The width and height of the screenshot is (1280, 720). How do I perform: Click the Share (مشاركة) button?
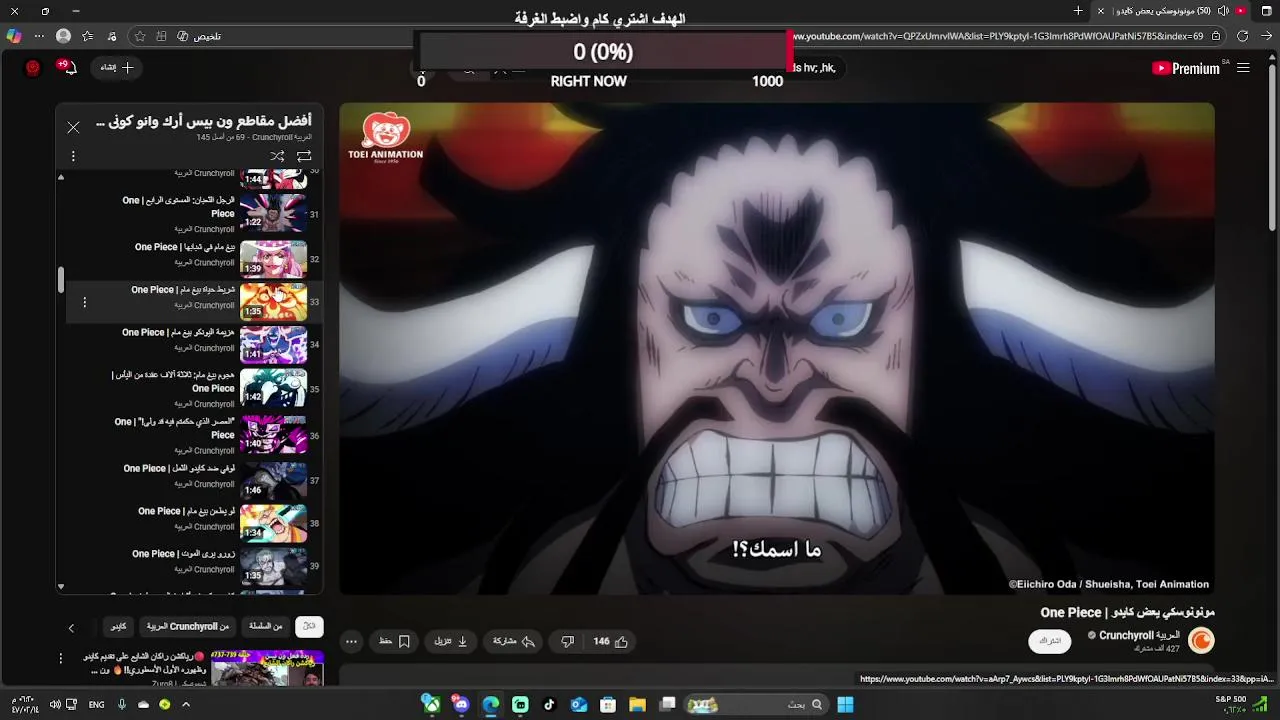click(513, 642)
